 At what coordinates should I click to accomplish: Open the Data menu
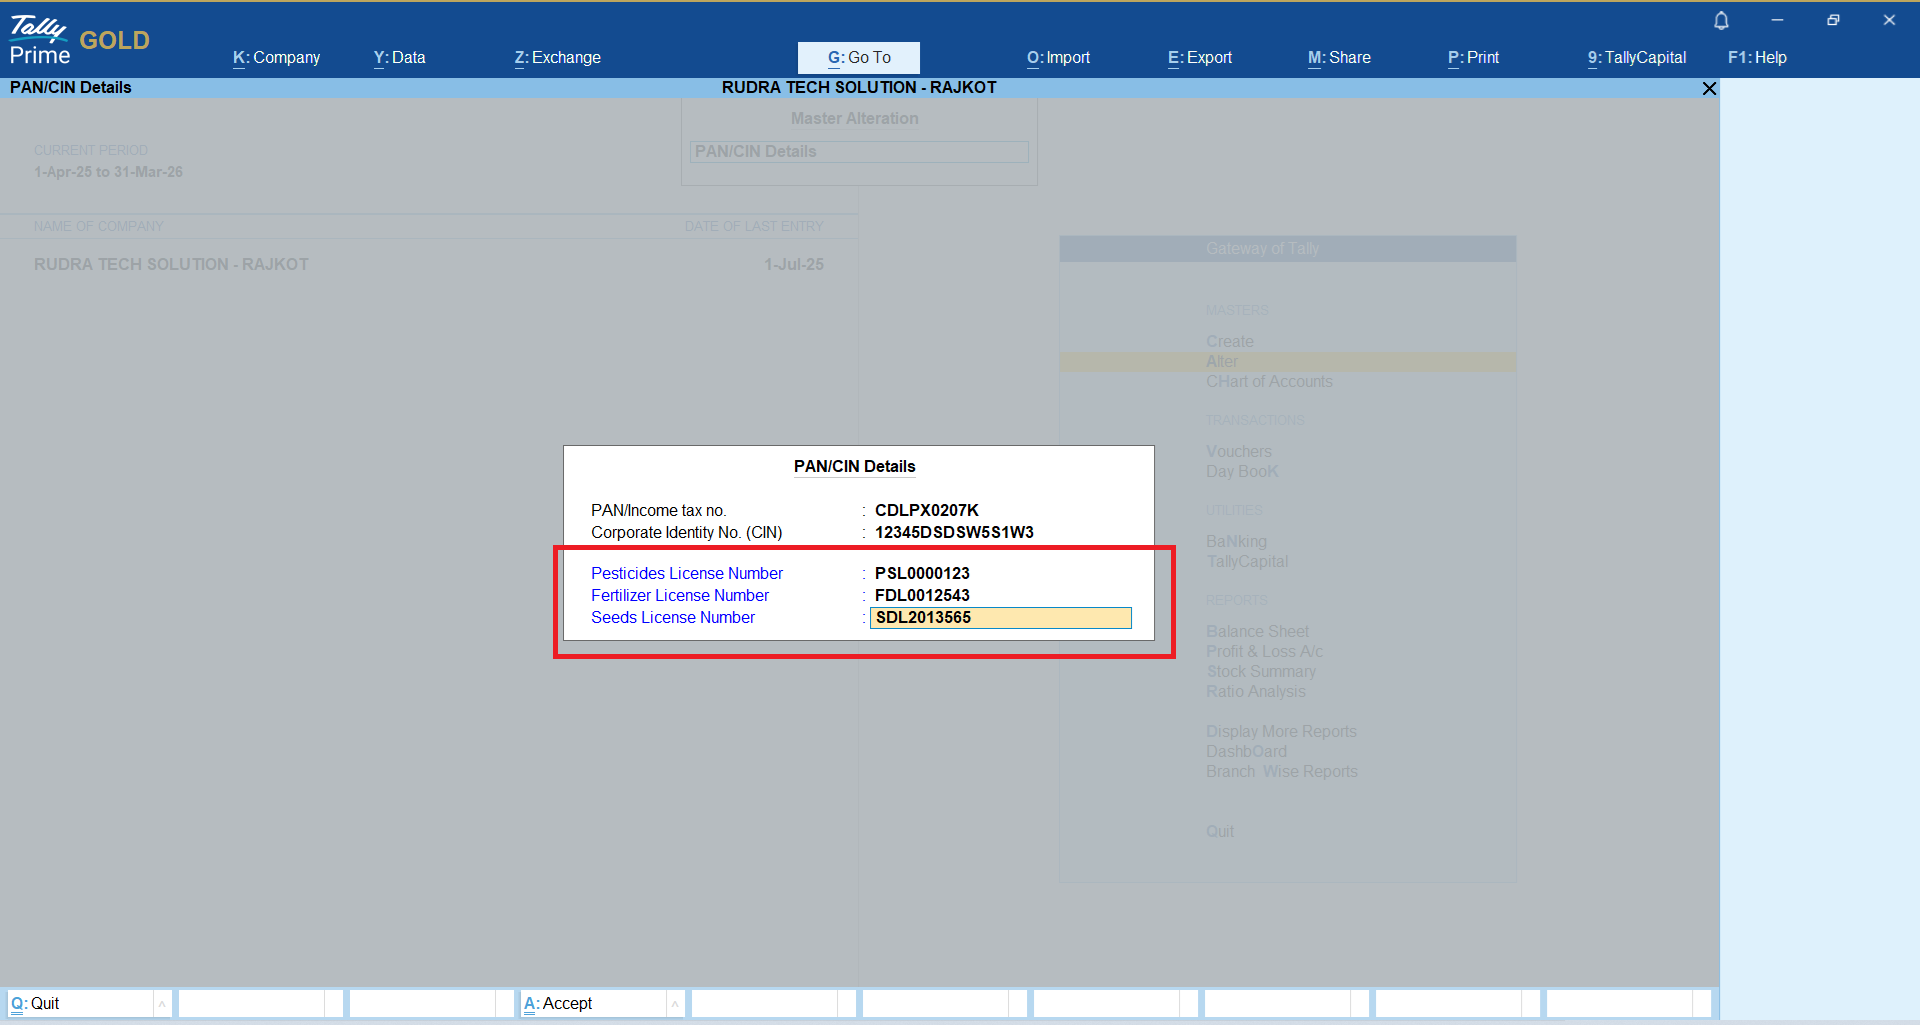click(x=399, y=58)
